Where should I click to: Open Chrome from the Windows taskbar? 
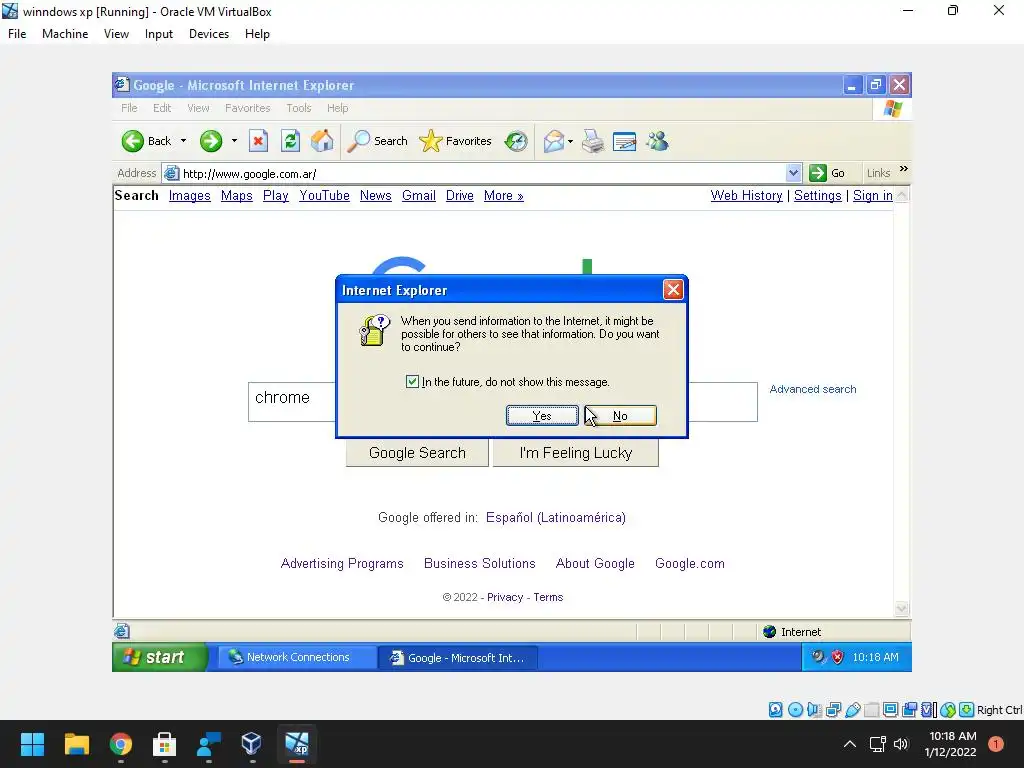point(121,744)
